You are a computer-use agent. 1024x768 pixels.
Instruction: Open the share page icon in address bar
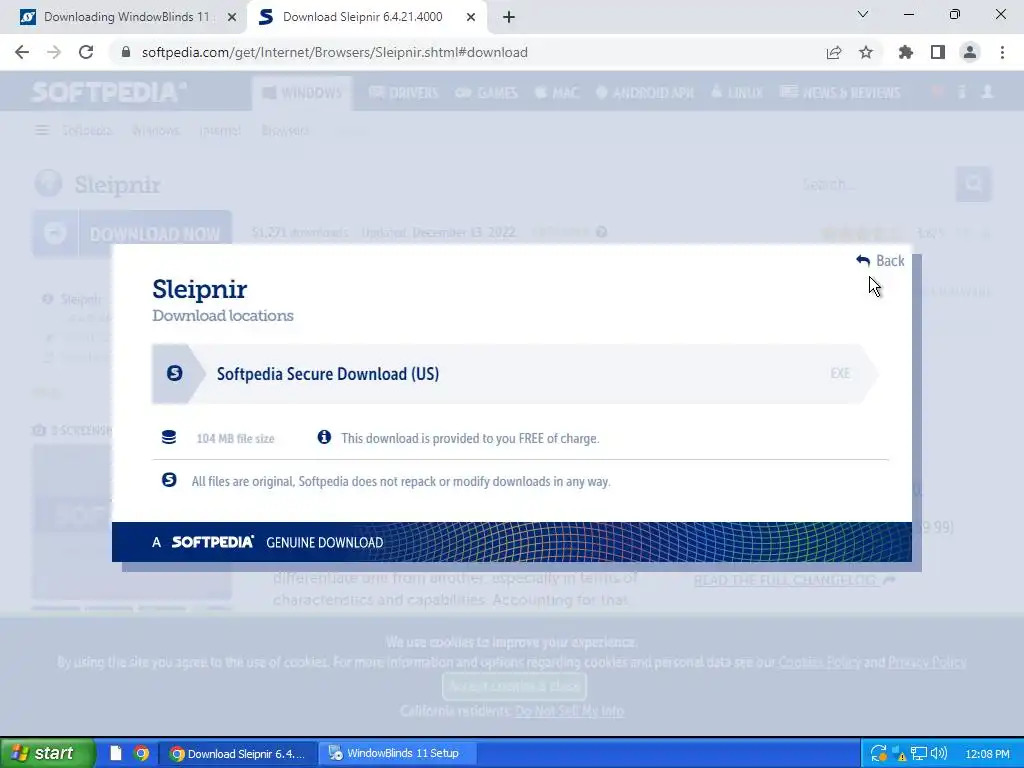point(834,52)
